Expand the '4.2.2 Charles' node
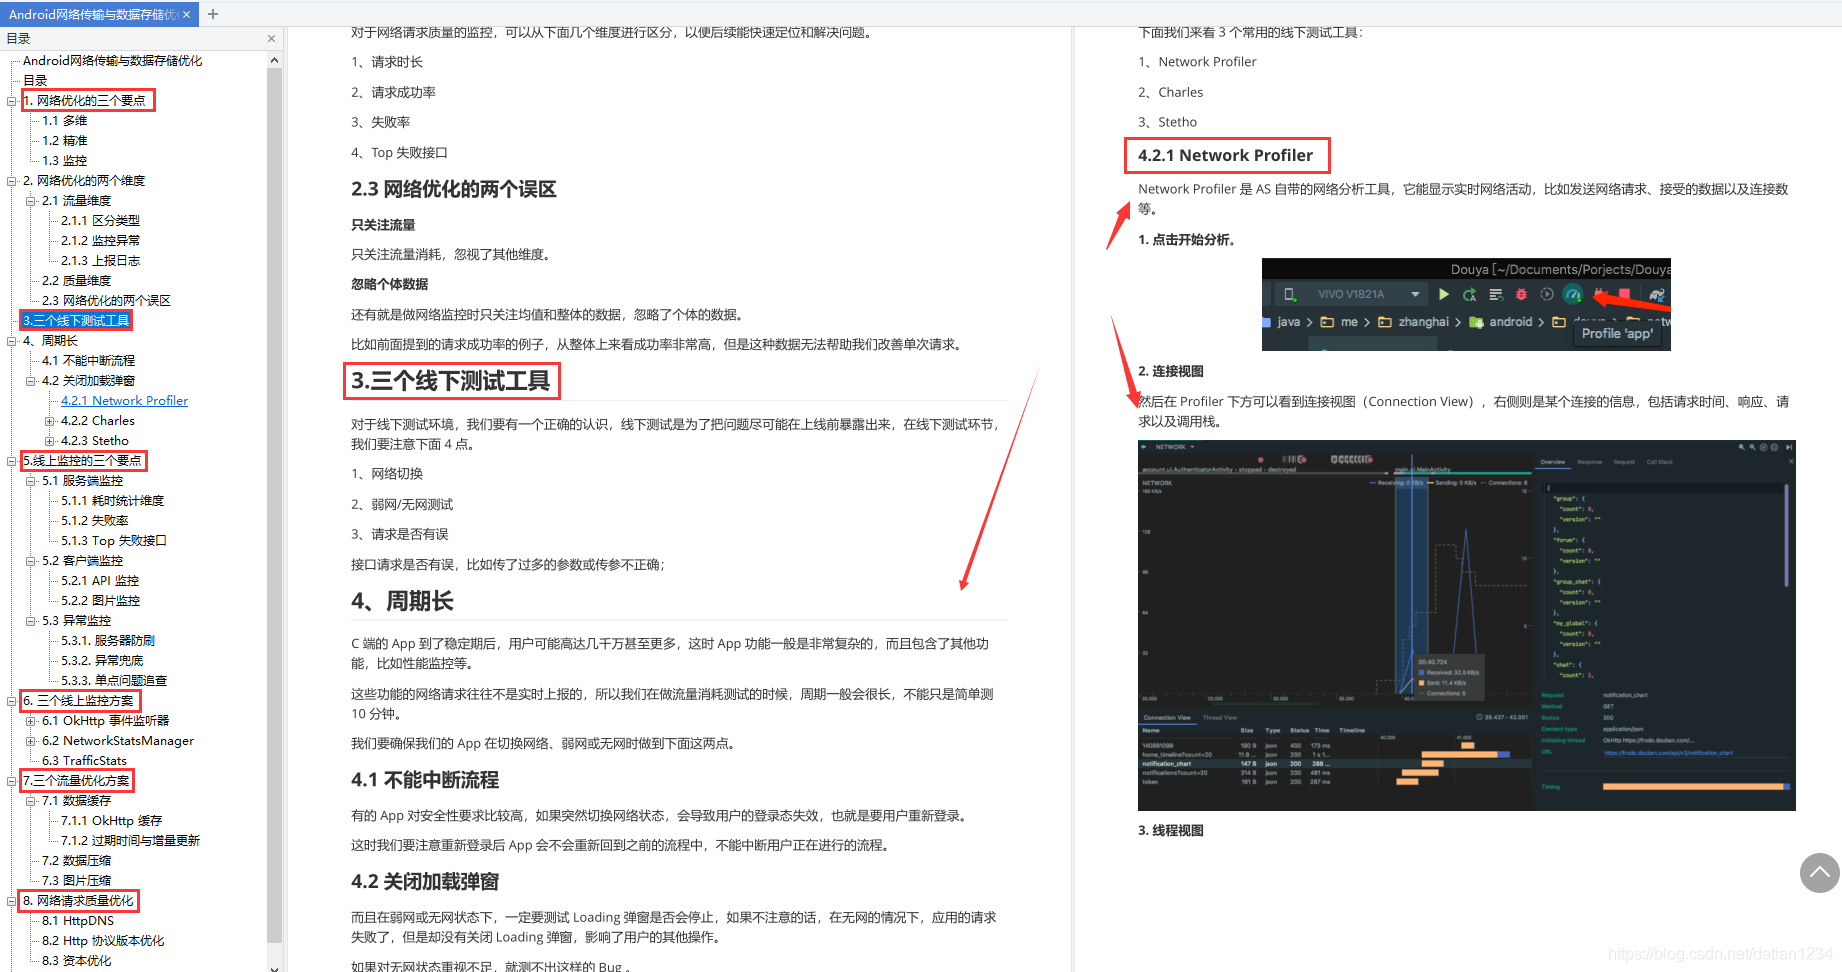This screenshot has height=972, width=1842. pos(50,421)
